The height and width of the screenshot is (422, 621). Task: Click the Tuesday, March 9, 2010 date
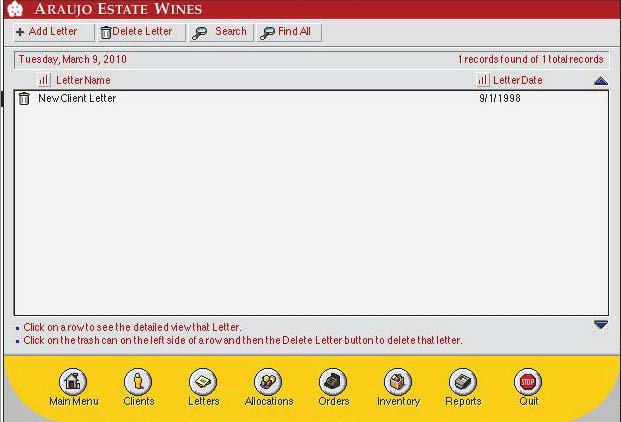[72, 59]
